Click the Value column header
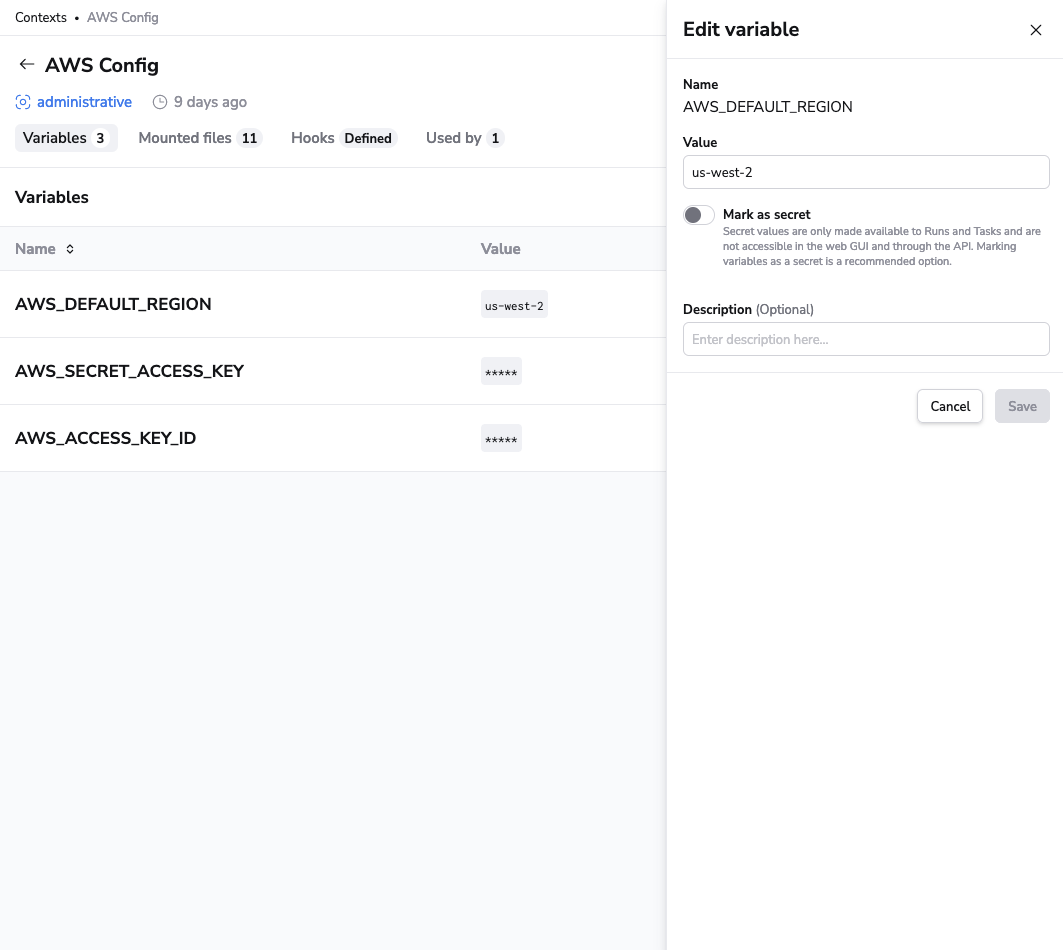 click(500, 249)
